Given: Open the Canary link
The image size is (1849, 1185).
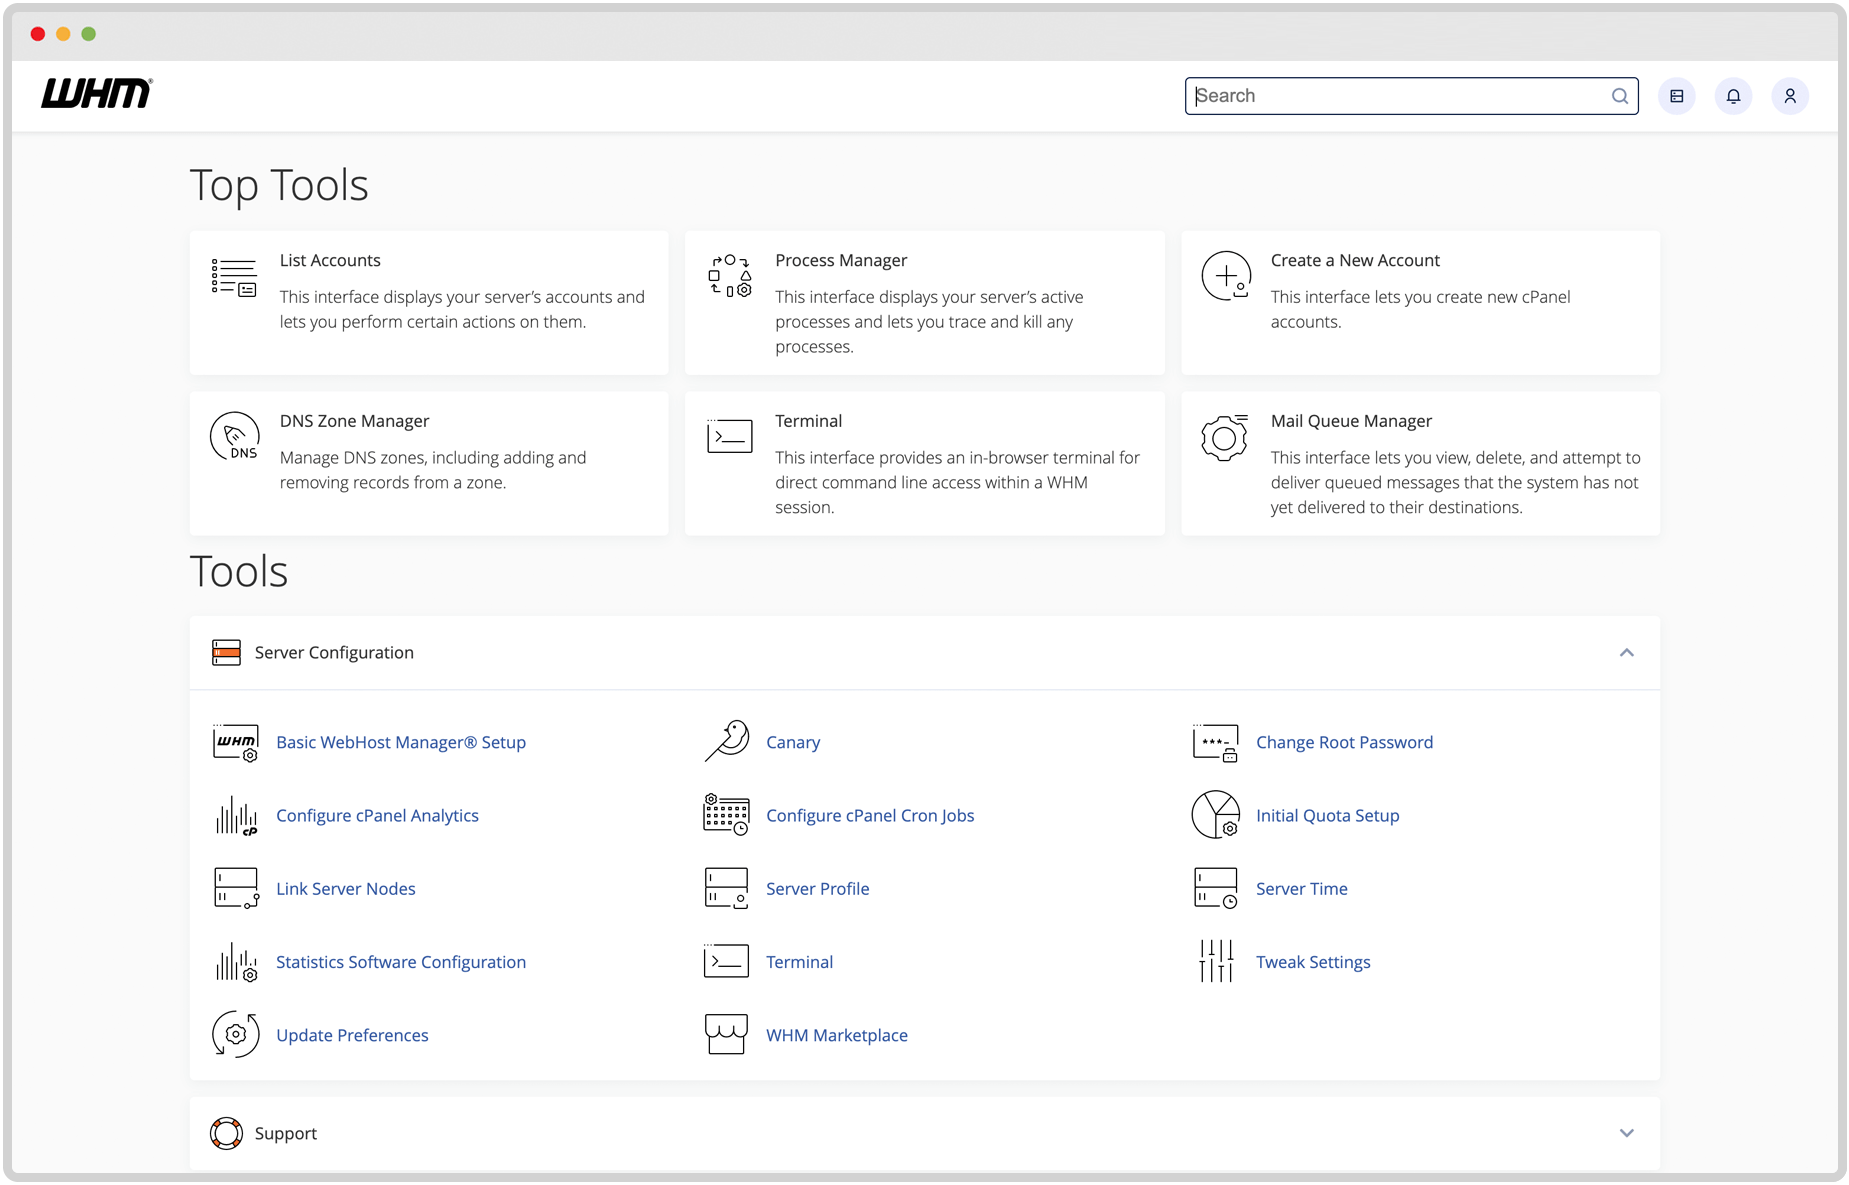Looking at the screenshot, I should tap(793, 742).
